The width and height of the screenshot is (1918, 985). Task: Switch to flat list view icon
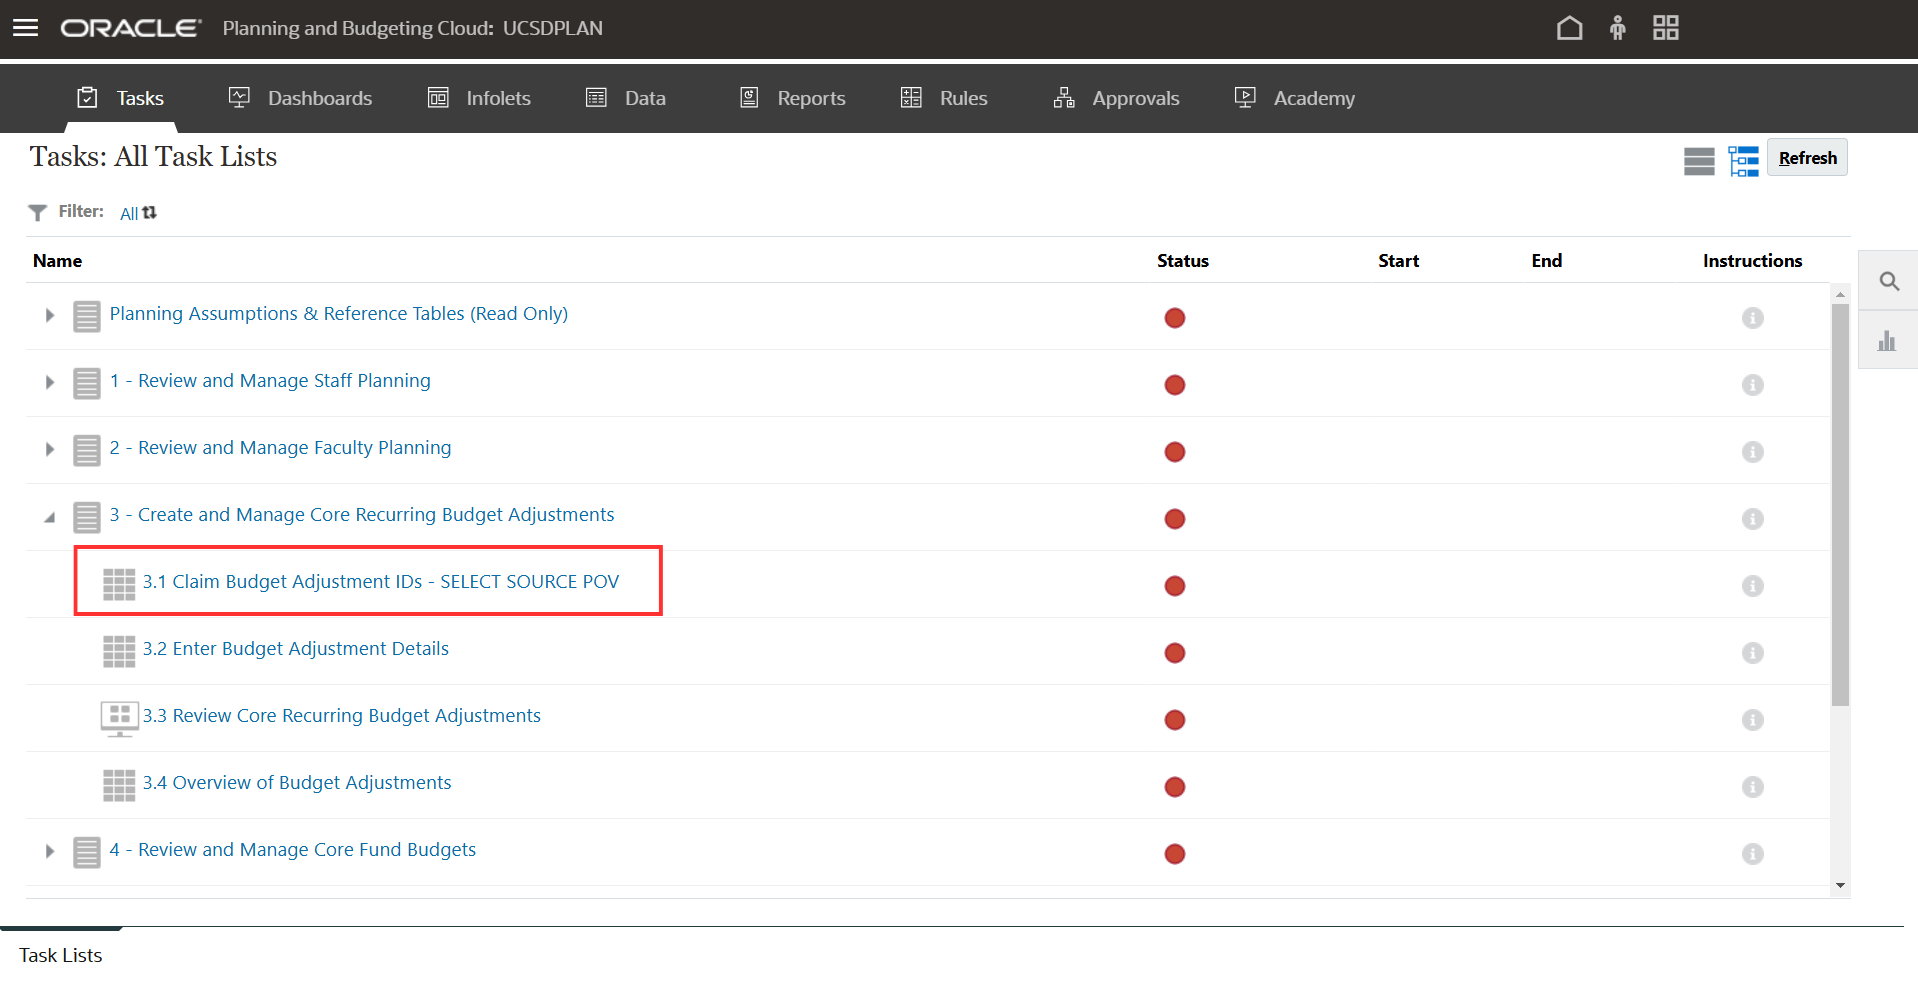(x=1699, y=161)
